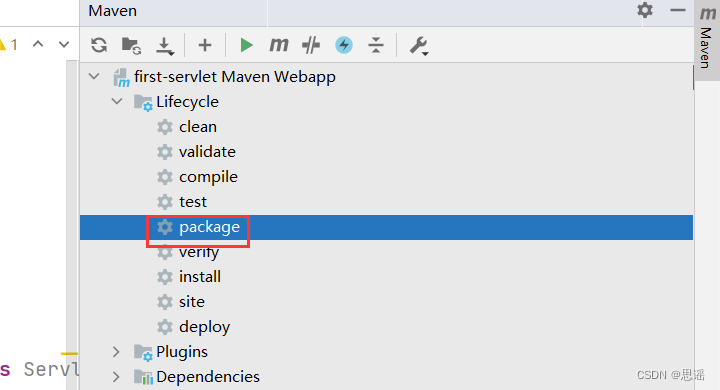Click gear icon beside clean

click(165, 127)
